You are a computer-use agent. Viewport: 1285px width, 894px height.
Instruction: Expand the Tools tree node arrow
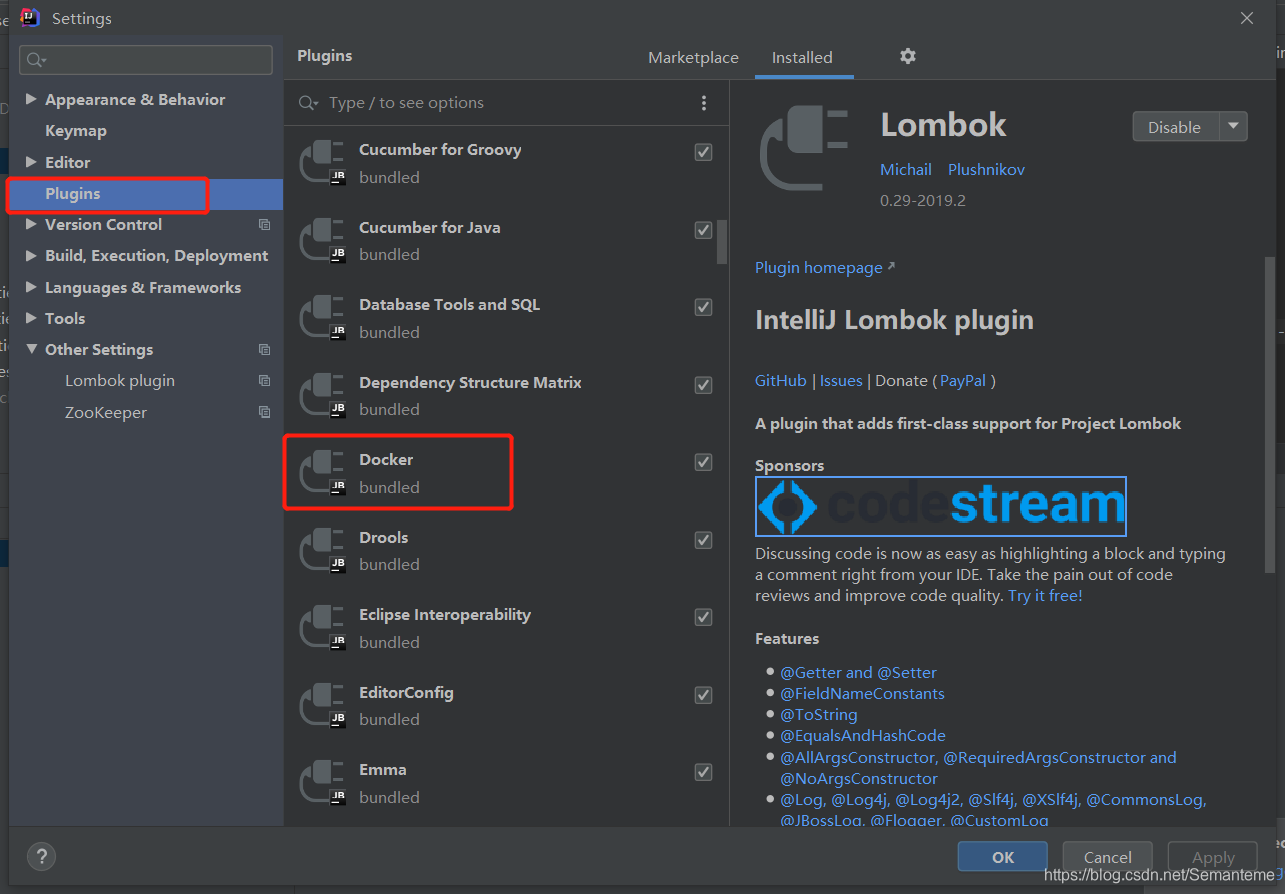point(31,318)
